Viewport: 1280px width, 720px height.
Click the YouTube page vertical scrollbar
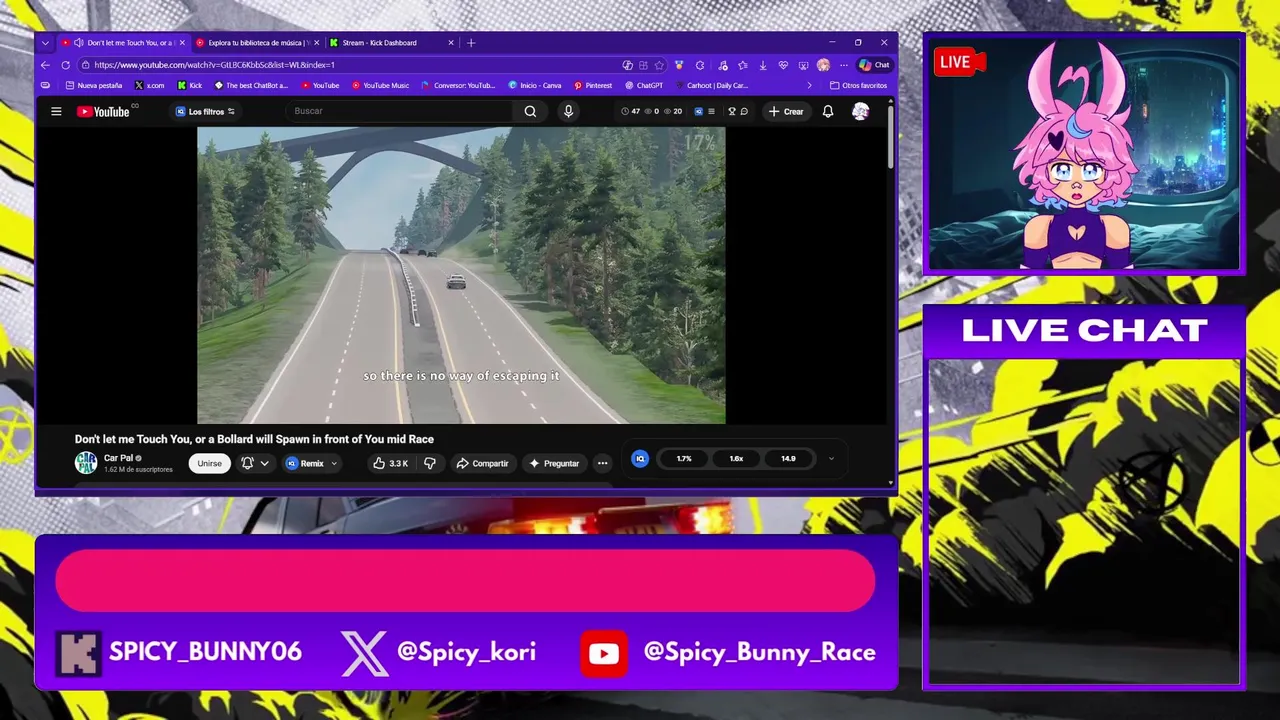coord(890,135)
